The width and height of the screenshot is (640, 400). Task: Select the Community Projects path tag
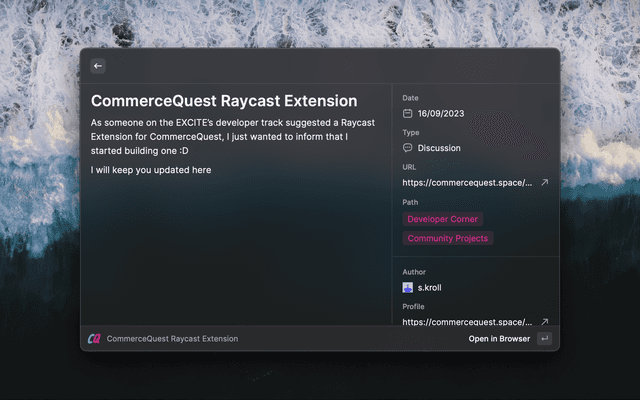point(447,239)
